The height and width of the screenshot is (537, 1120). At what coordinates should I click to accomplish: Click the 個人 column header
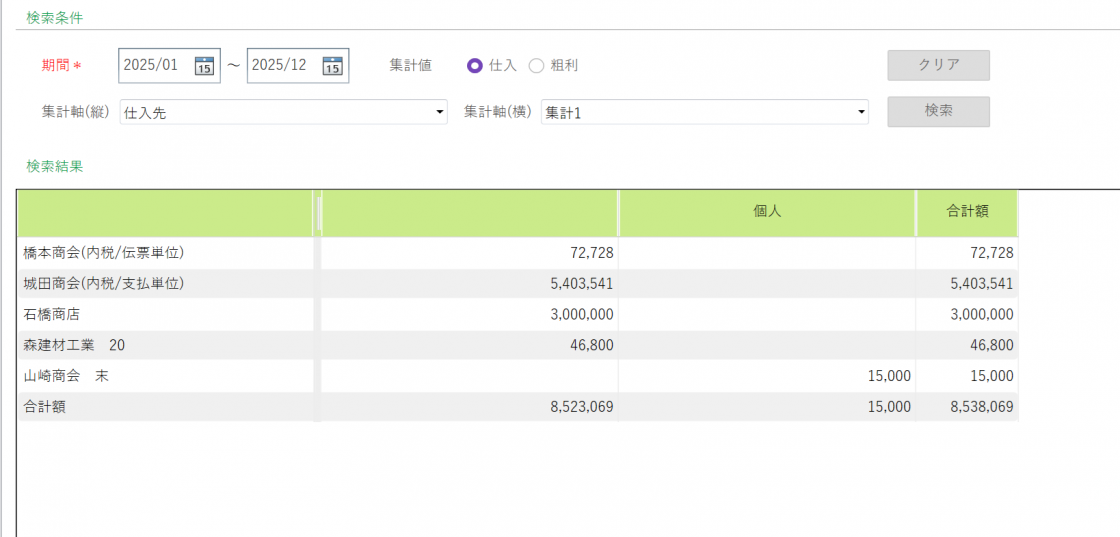tap(767, 212)
